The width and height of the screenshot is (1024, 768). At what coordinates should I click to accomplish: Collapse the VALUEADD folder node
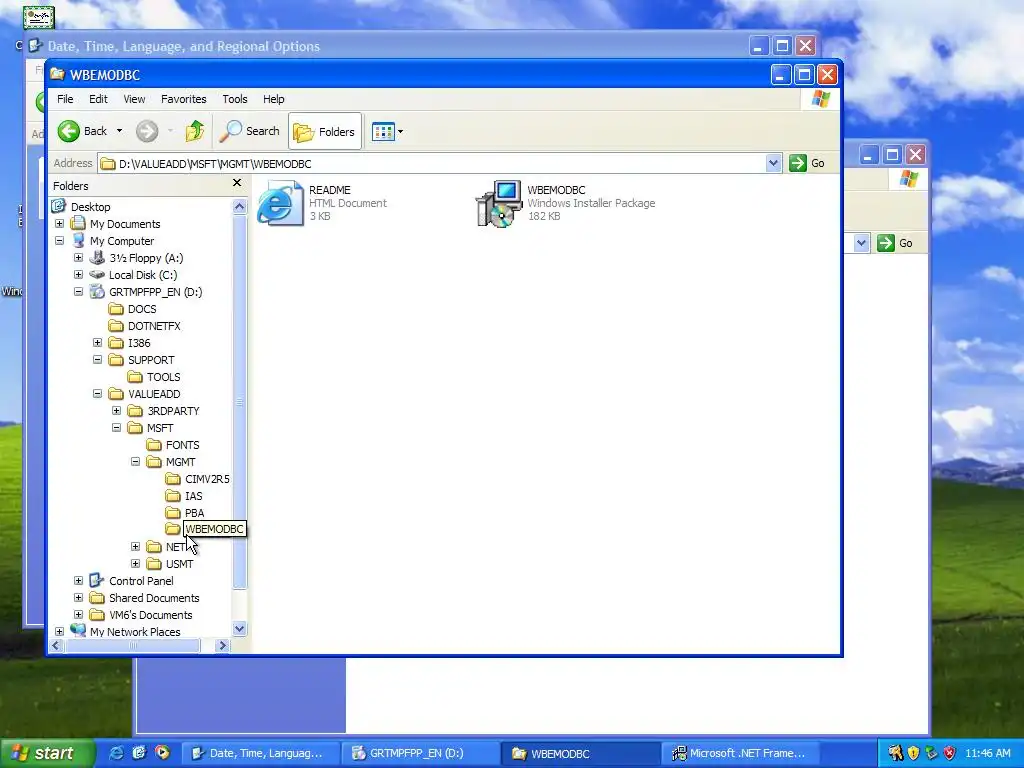(97, 393)
